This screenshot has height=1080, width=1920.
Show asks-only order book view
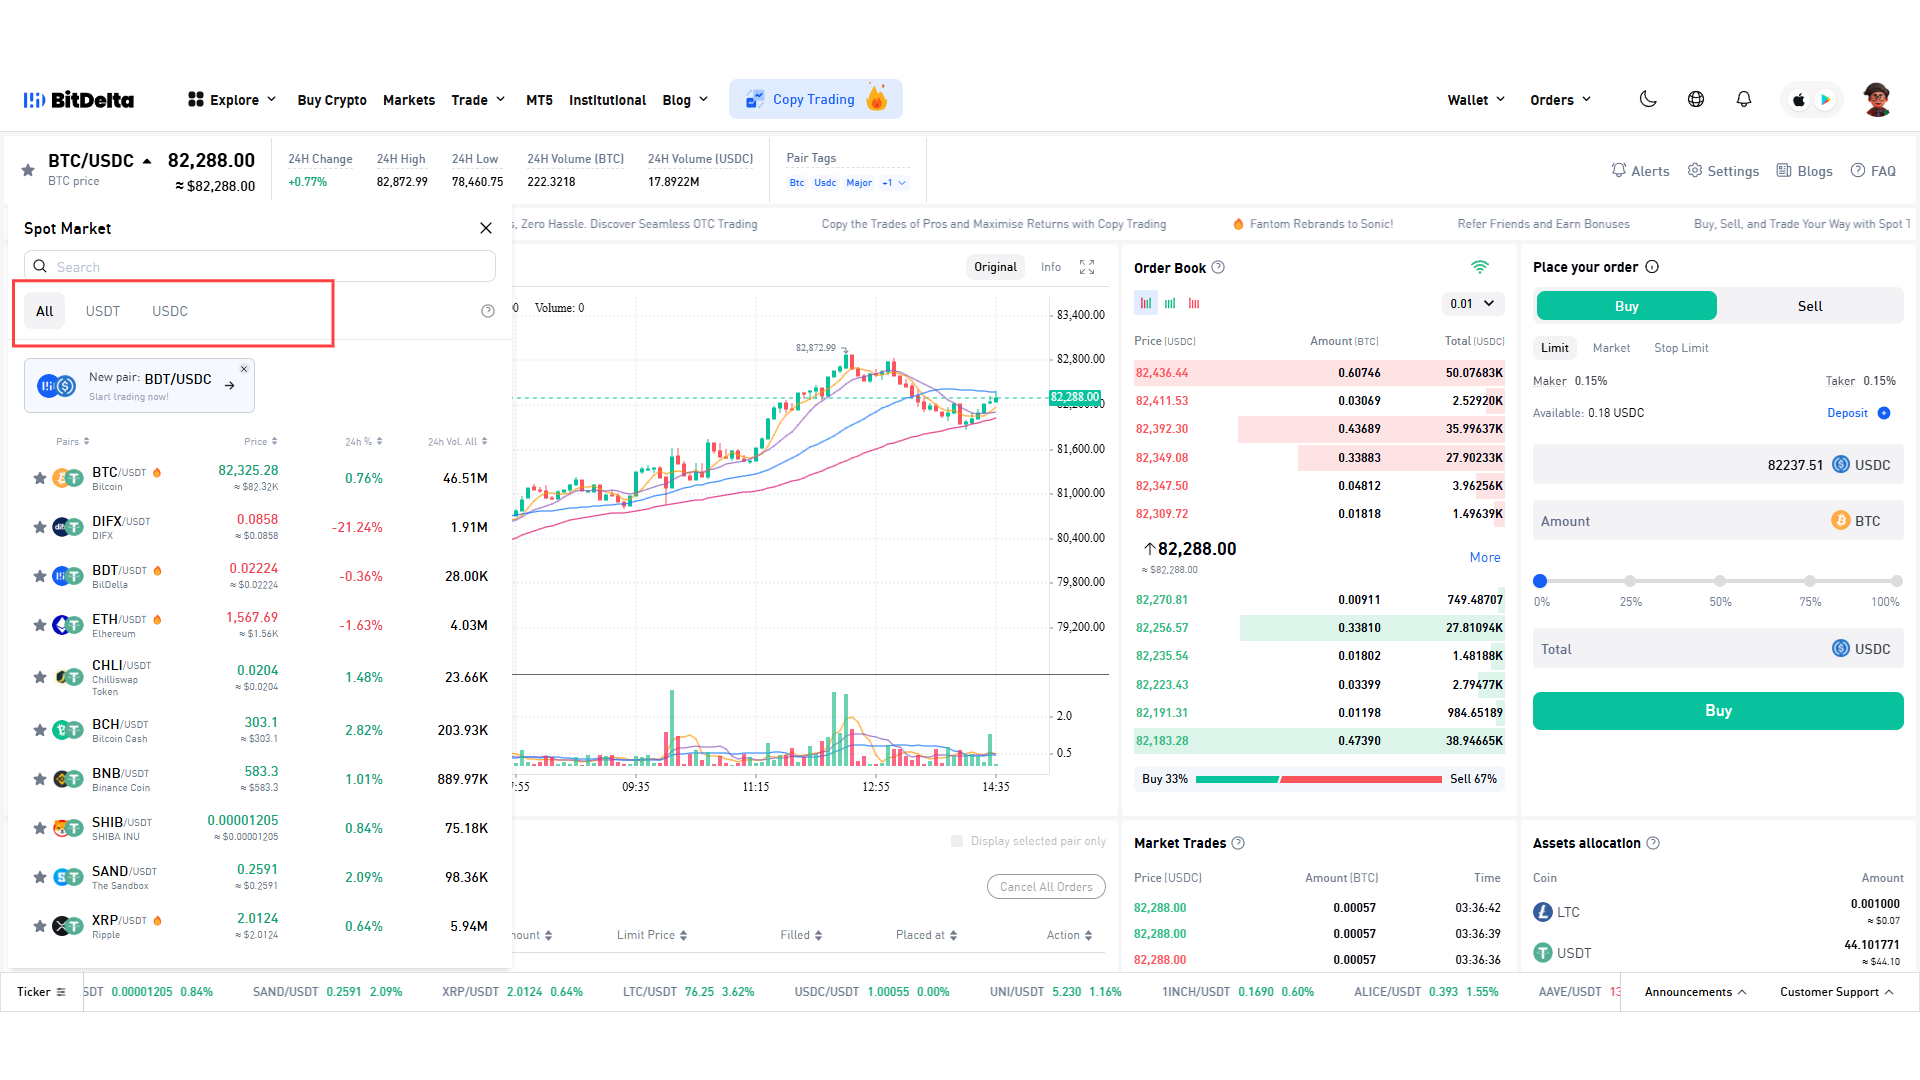click(x=1194, y=303)
